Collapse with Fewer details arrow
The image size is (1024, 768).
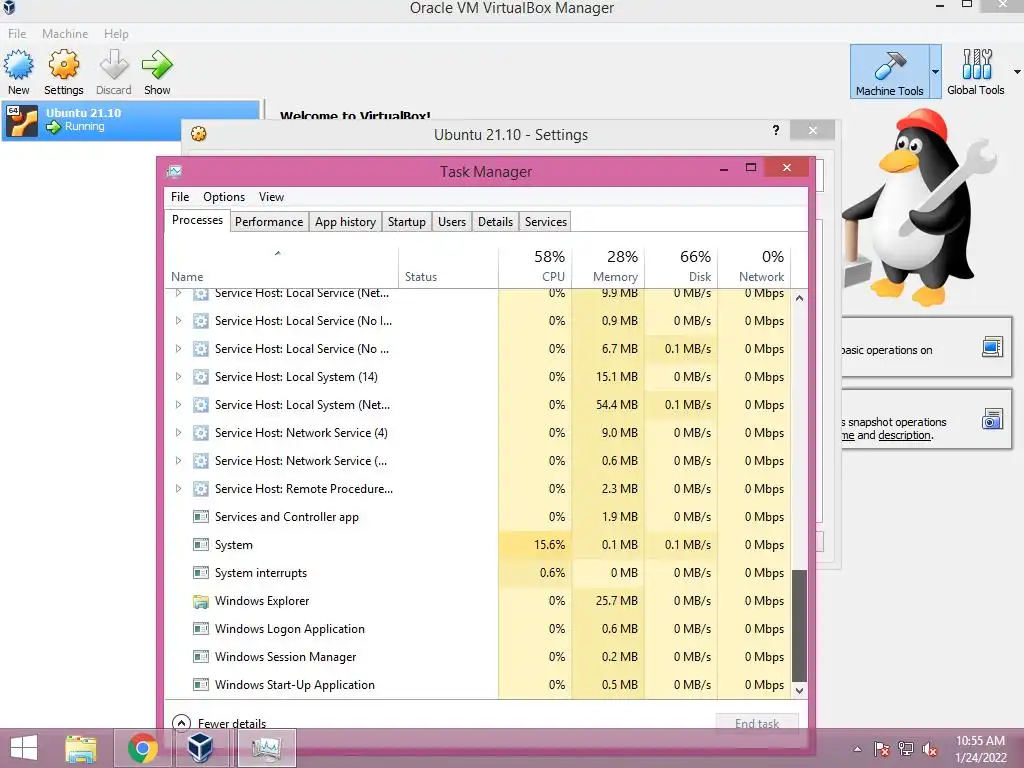181,723
